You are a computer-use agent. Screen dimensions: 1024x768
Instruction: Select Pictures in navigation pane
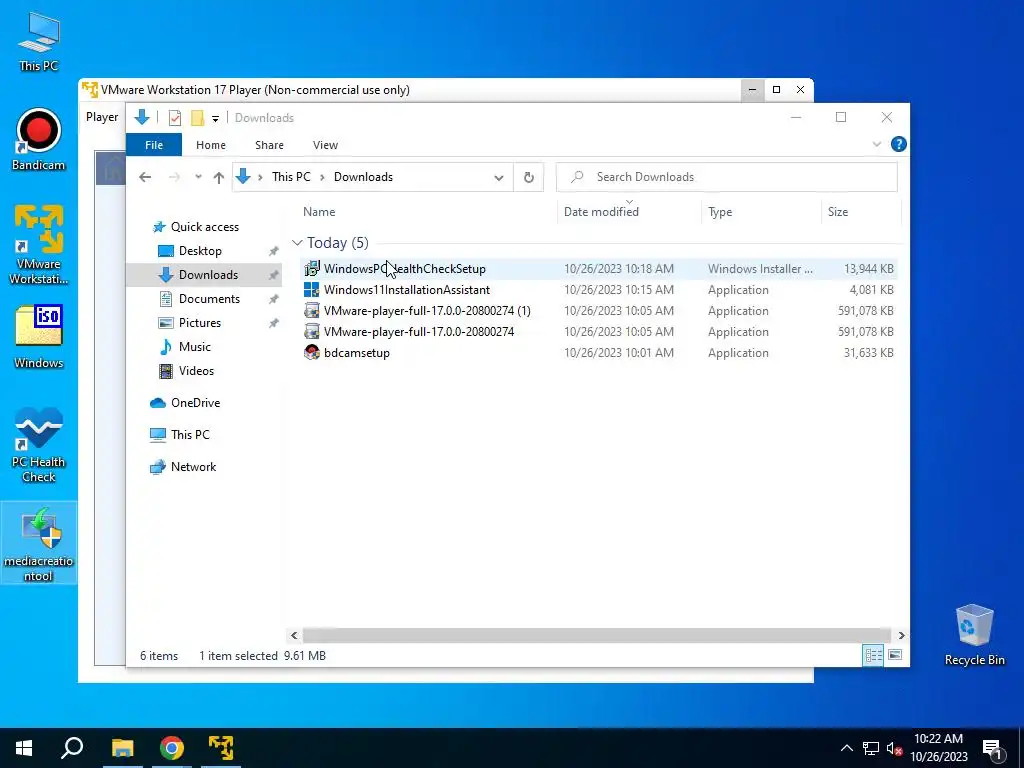tap(199, 323)
